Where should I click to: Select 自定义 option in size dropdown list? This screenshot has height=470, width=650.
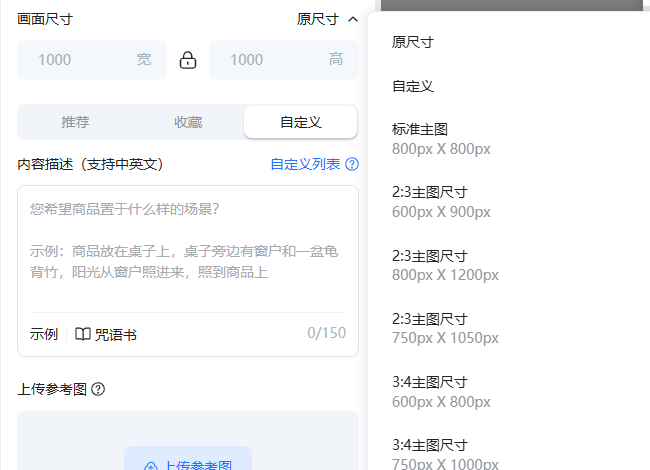pos(413,86)
